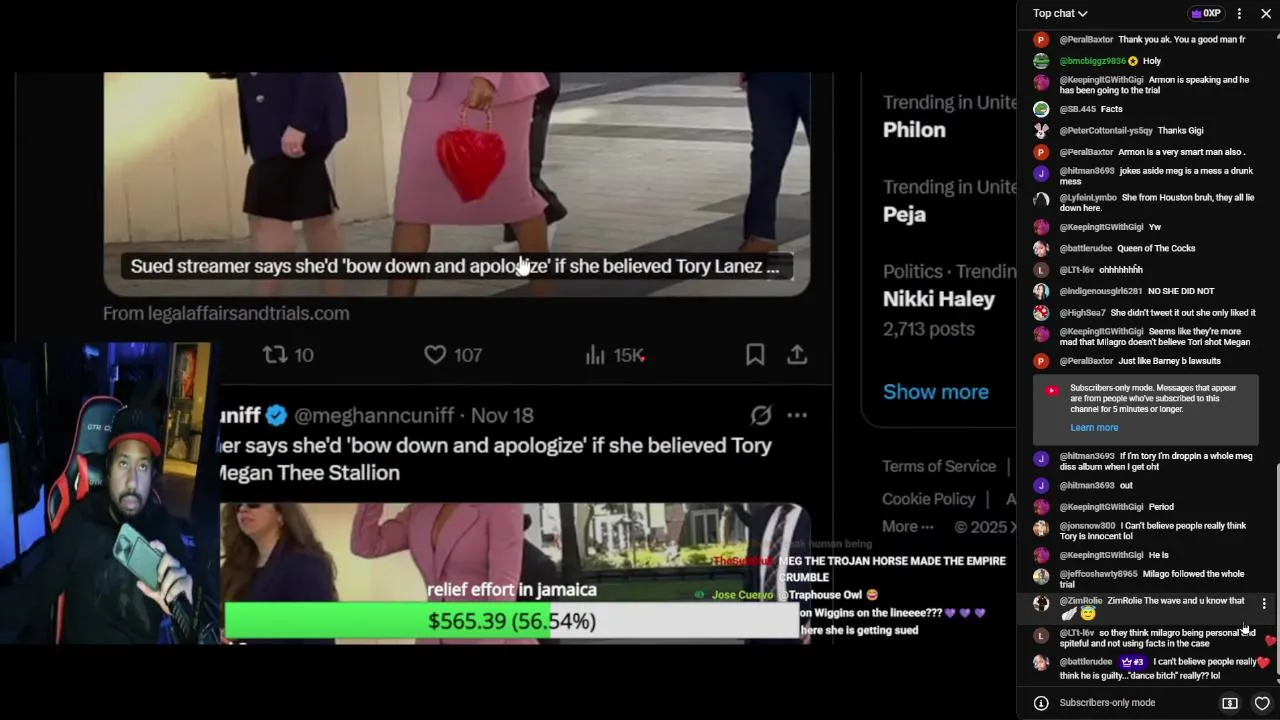Open the 0XP channel points badge
Image resolution: width=1280 pixels, height=720 pixels.
click(x=1205, y=13)
